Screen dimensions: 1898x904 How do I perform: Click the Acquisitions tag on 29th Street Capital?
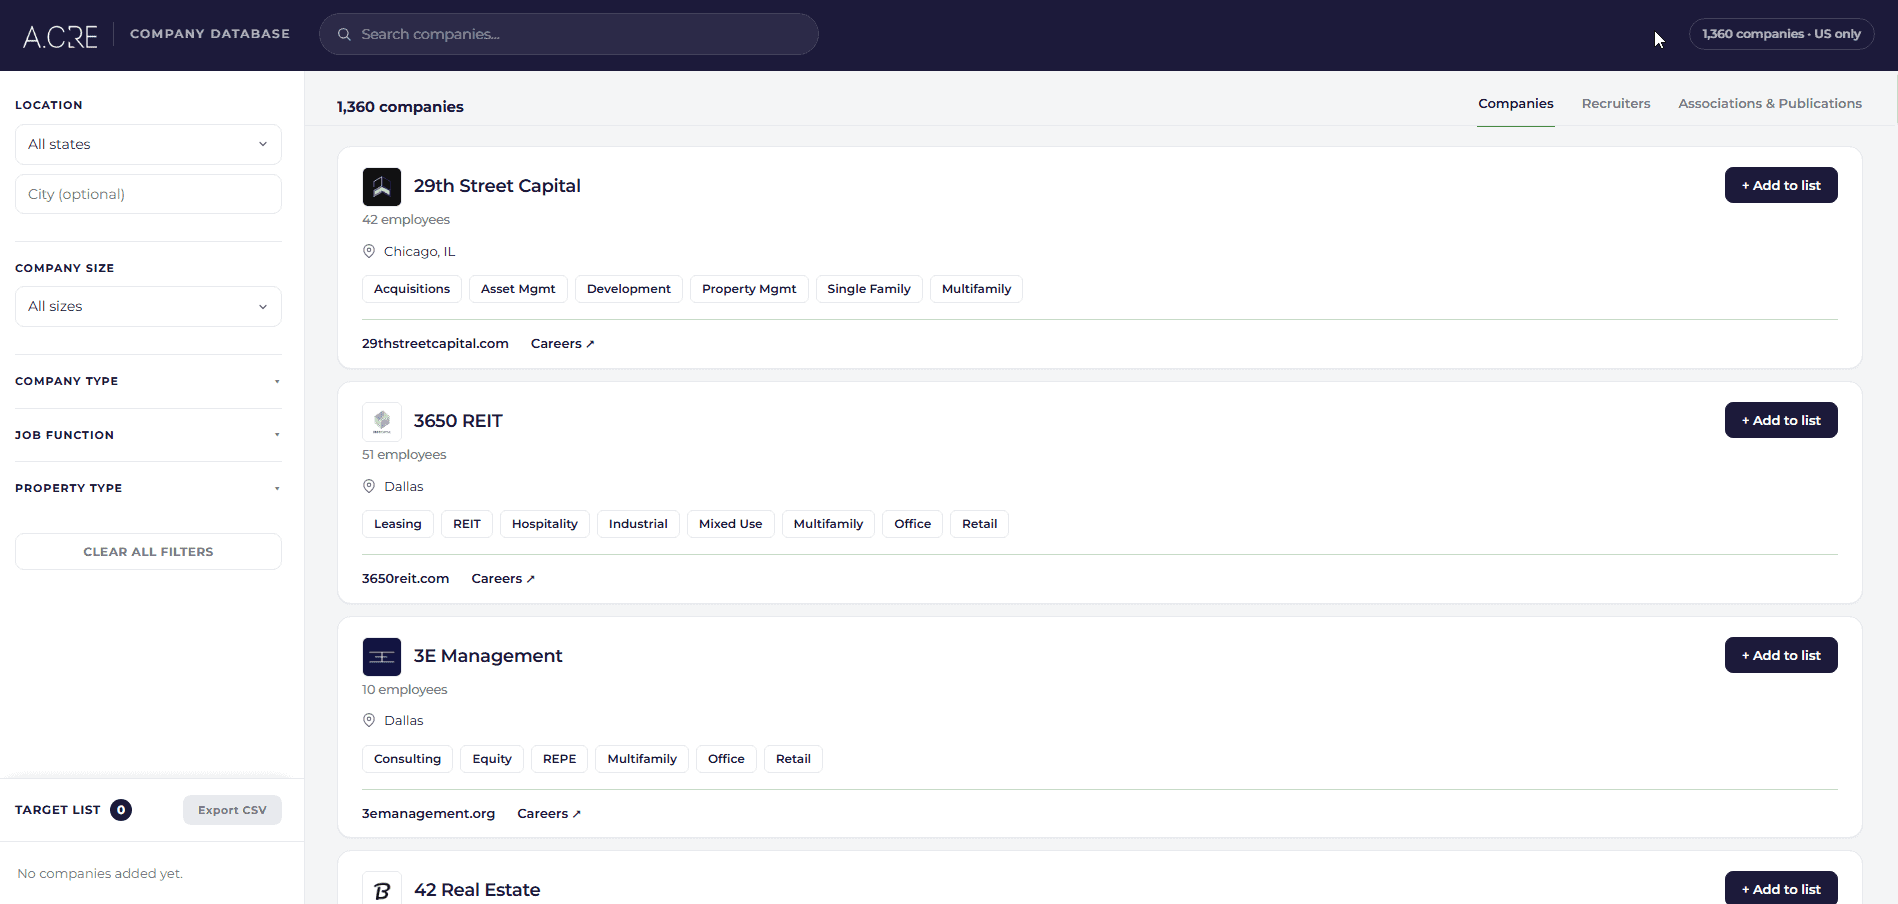[412, 289]
